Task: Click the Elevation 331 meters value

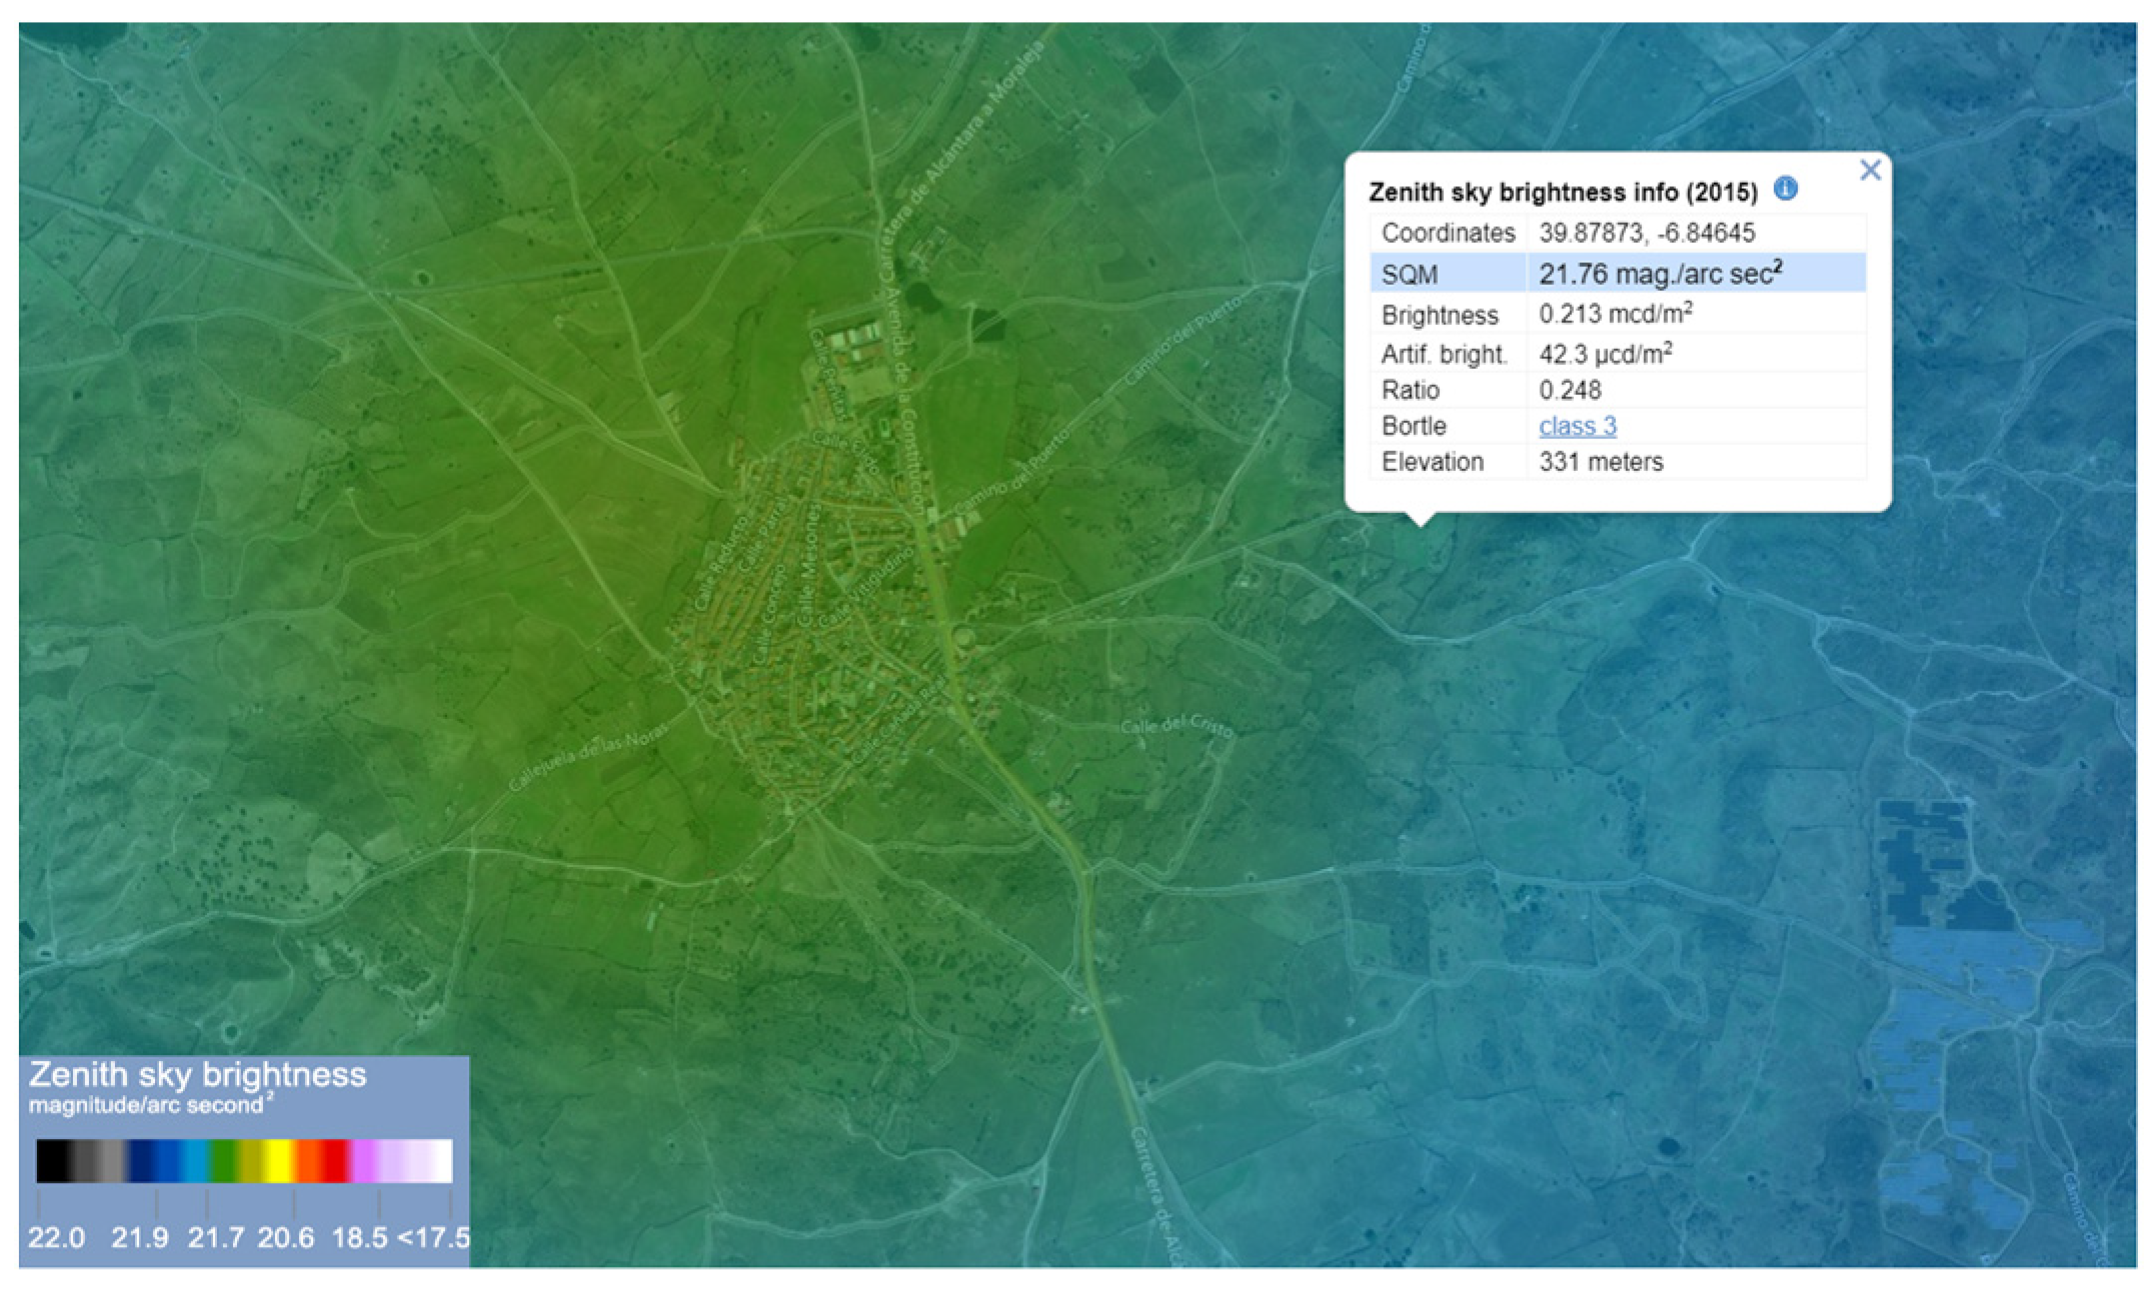Action: 1600,462
